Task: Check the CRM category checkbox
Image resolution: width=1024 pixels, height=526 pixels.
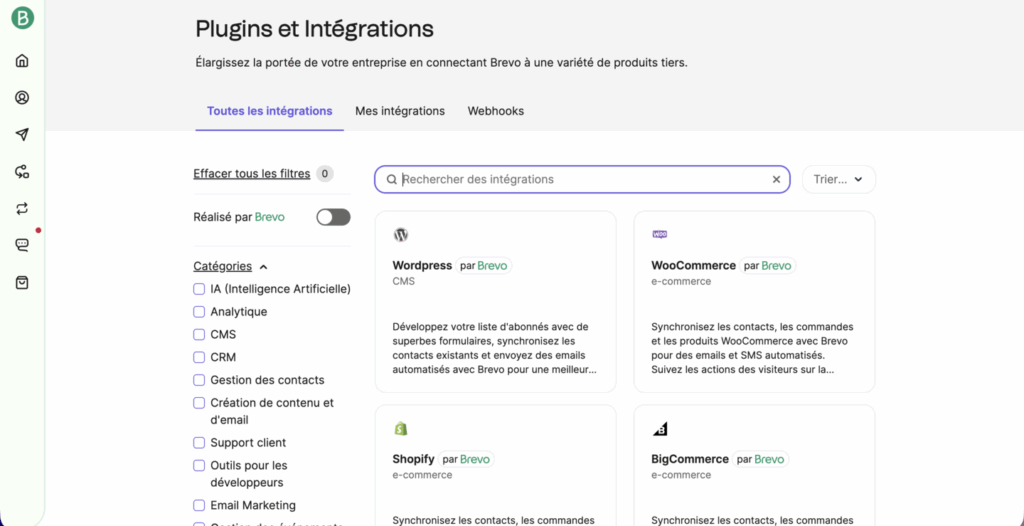Action: point(199,357)
